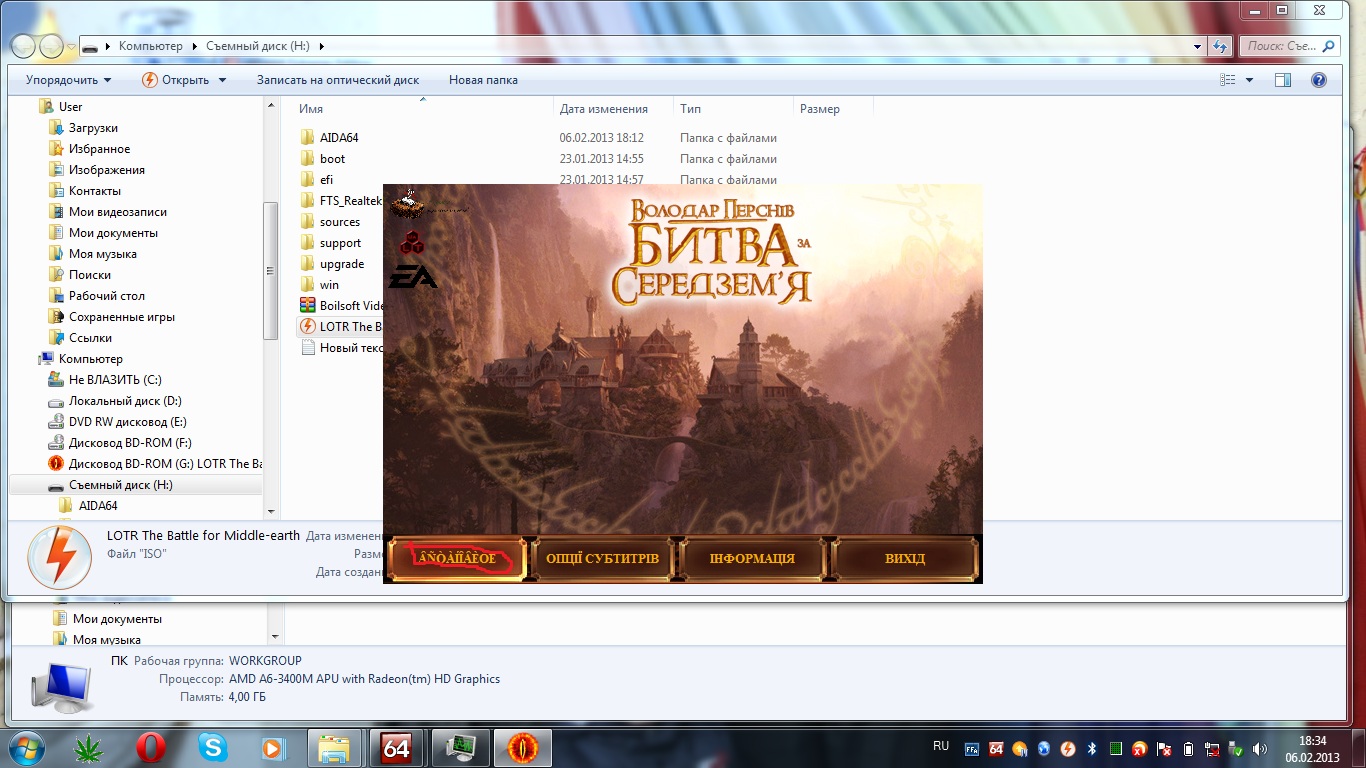This screenshot has width=1366, height=768.
Task: Open the green leaf taskbar app
Action: 90,747
